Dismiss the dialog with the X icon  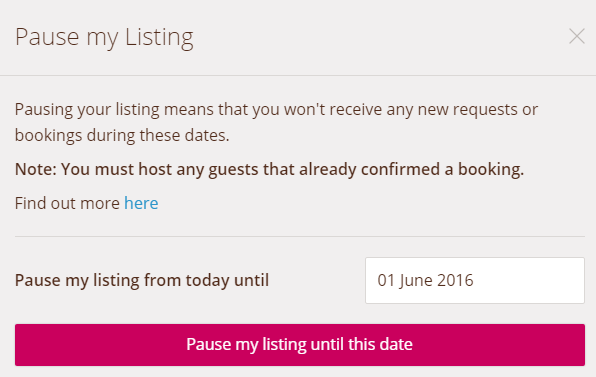point(577,36)
